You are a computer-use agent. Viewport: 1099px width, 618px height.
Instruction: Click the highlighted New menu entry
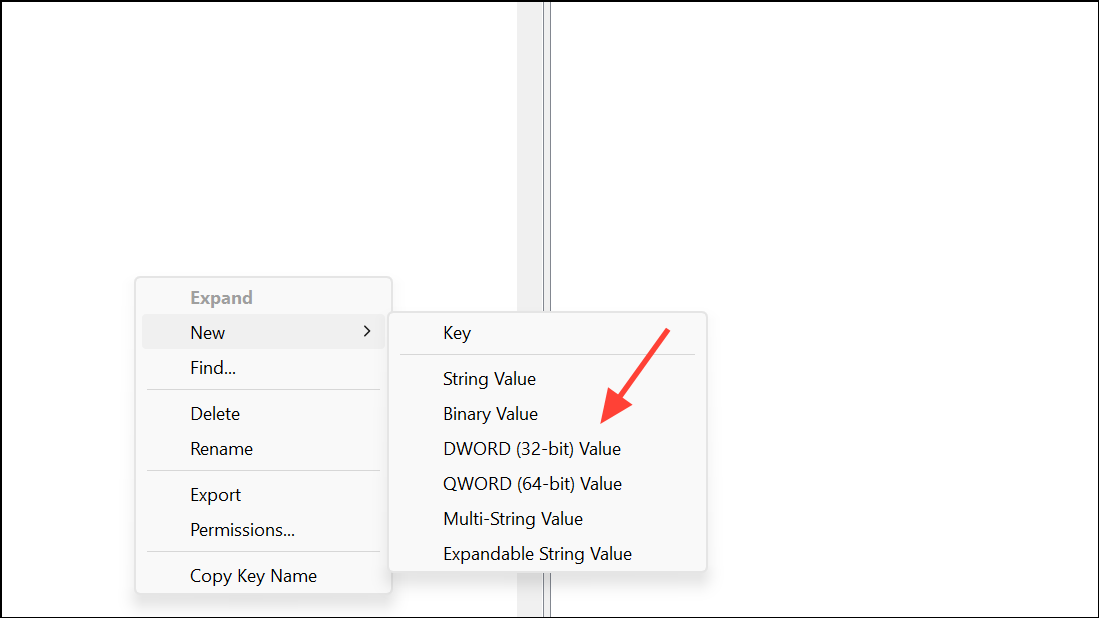point(207,332)
